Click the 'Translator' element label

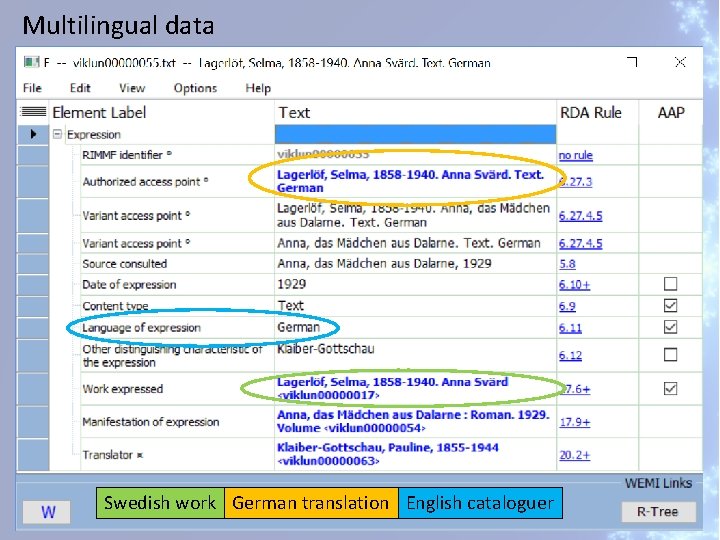pos(108,455)
